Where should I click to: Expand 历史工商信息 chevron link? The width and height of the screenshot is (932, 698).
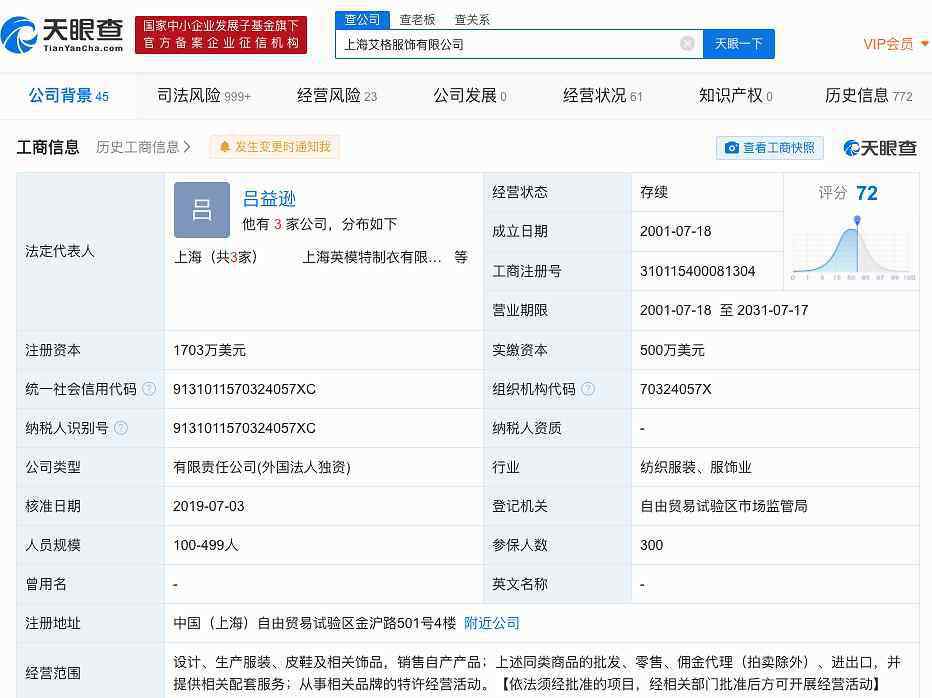(143, 147)
